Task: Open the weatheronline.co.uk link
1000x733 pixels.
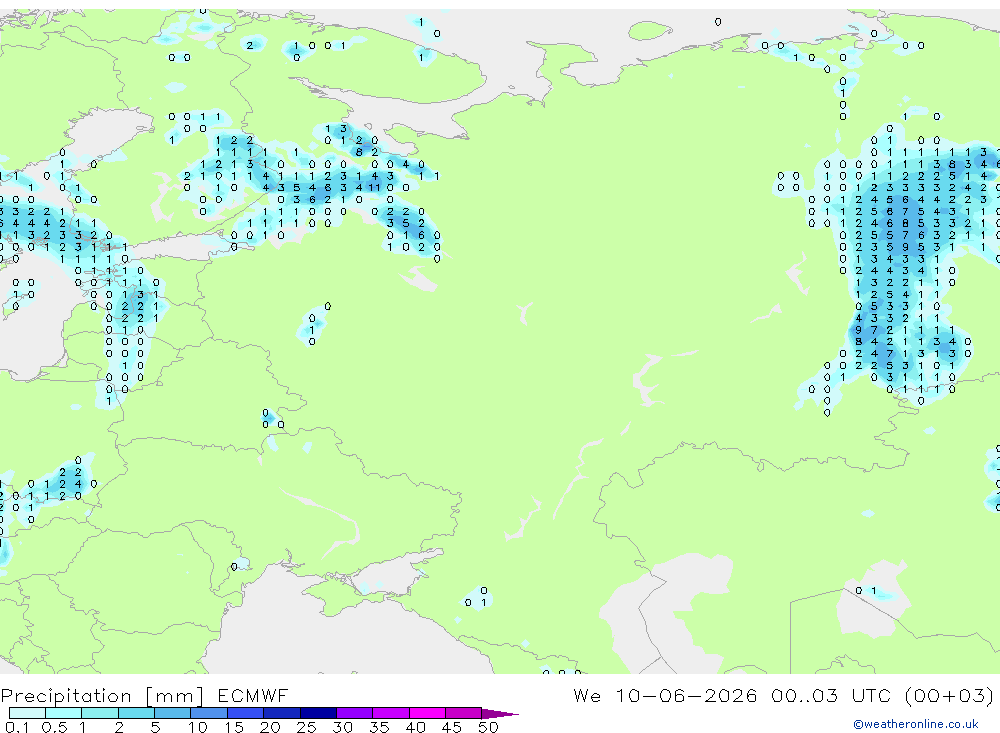Action: (916, 724)
